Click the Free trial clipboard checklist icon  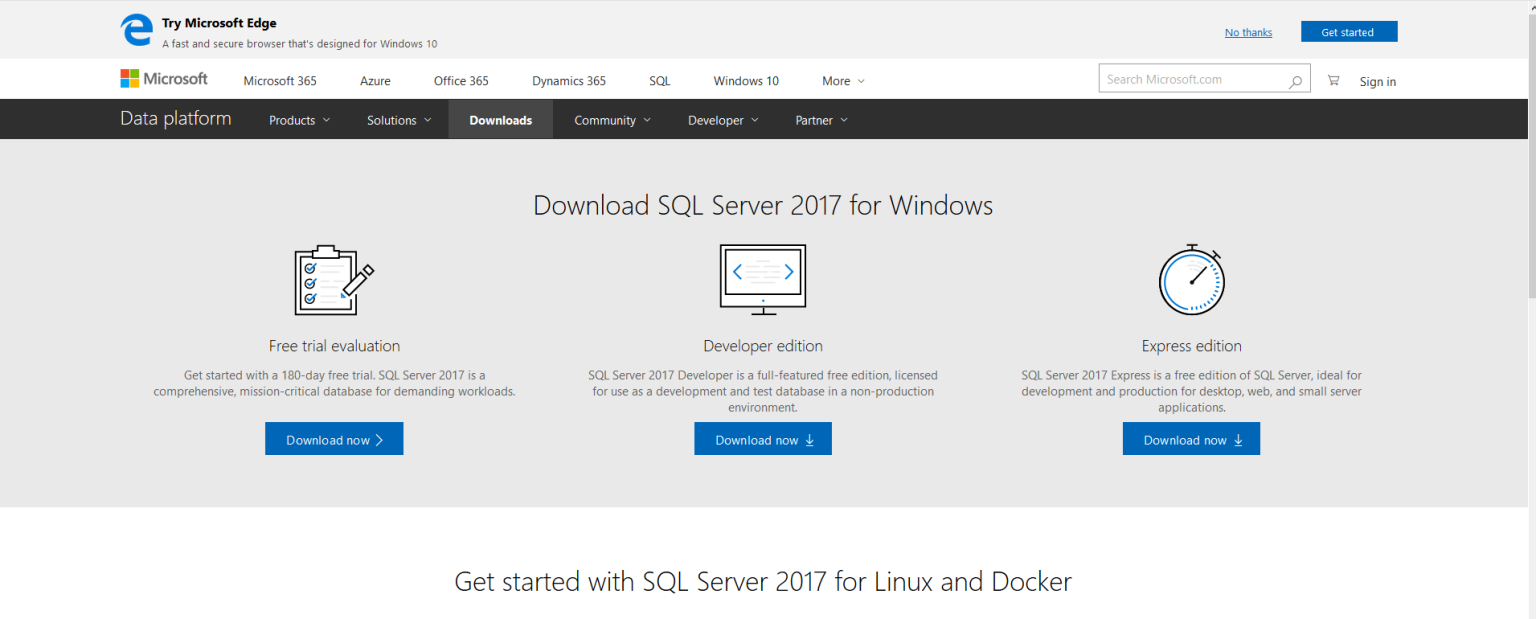tap(334, 280)
